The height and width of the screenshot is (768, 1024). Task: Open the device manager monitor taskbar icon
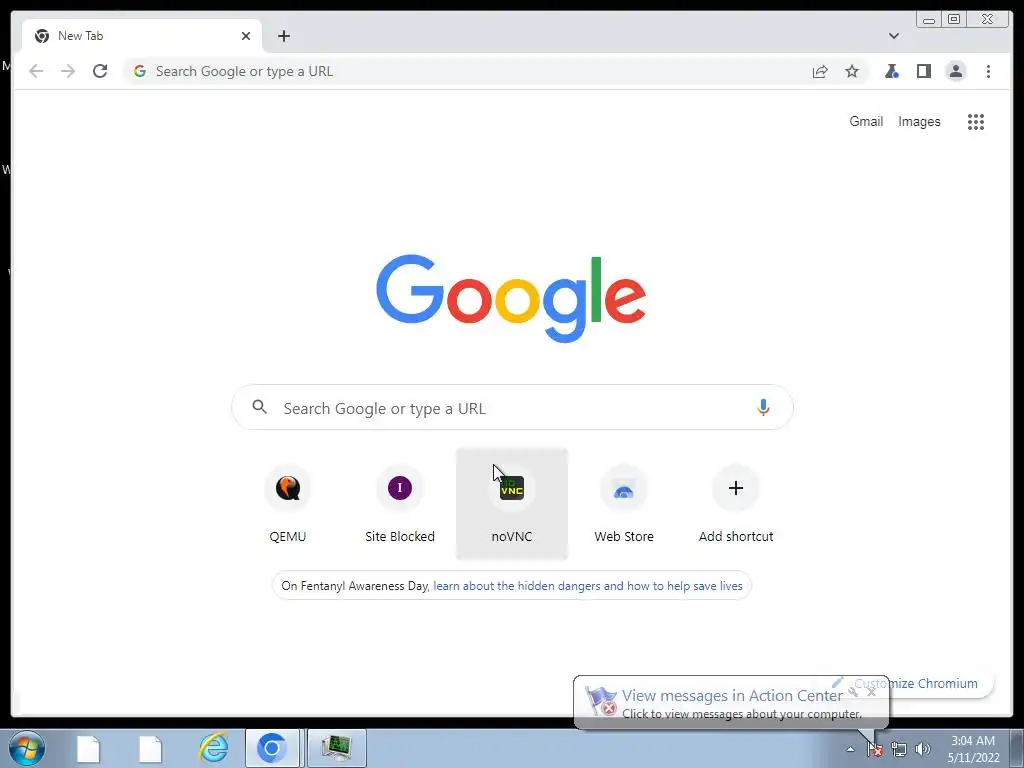[x=336, y=748]
